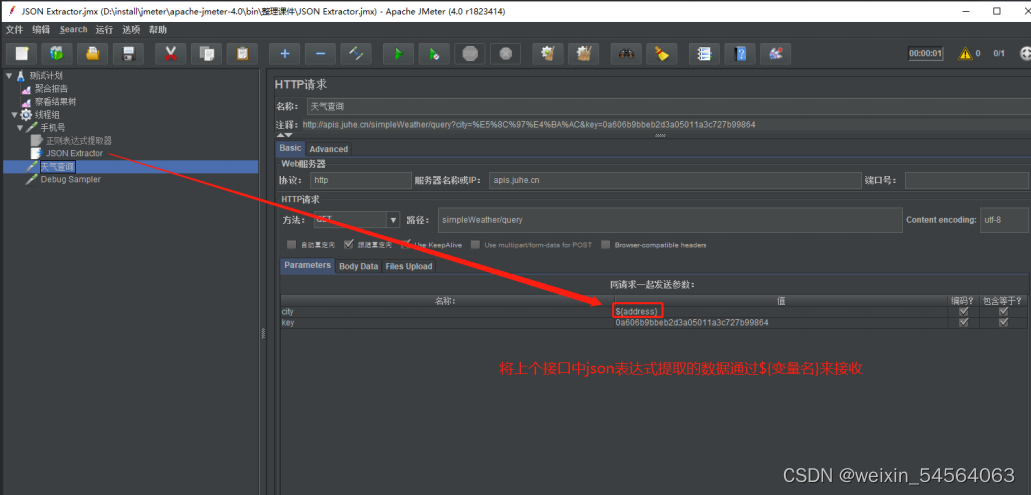Collapse the 线程组 tree node
The height and width of the screenshot is (495, 1031).
coord(14,114)
